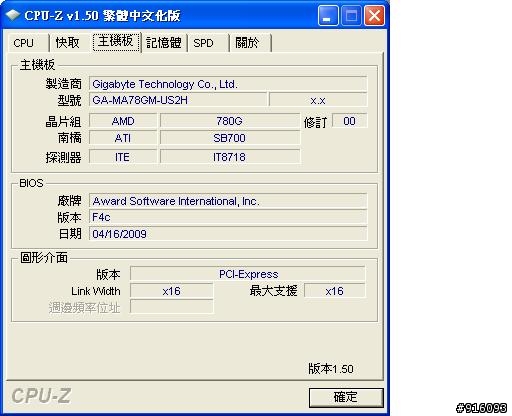512x416 pixels.
Task: Click the x.x model revision field
Action: coord(318,100)
